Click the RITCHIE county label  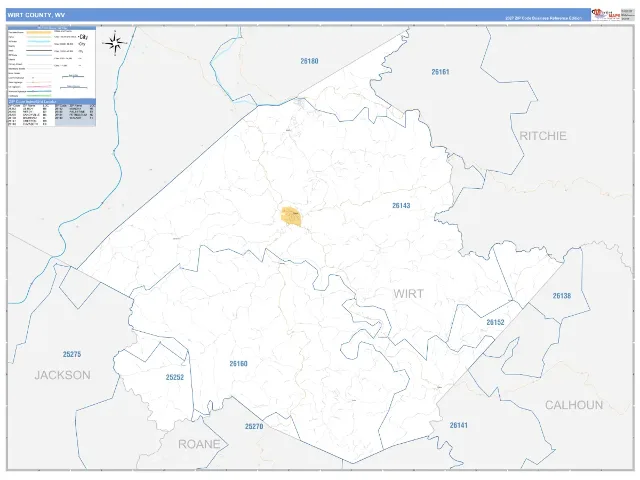(543, 136)
